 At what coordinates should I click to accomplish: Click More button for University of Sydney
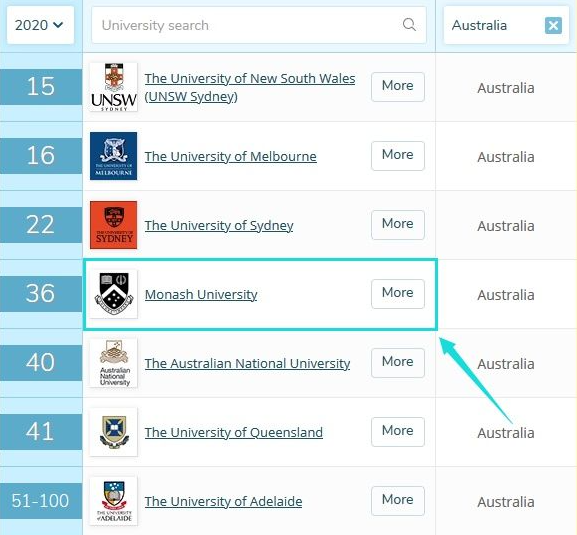pyautogui.click(x=398, y=225)
